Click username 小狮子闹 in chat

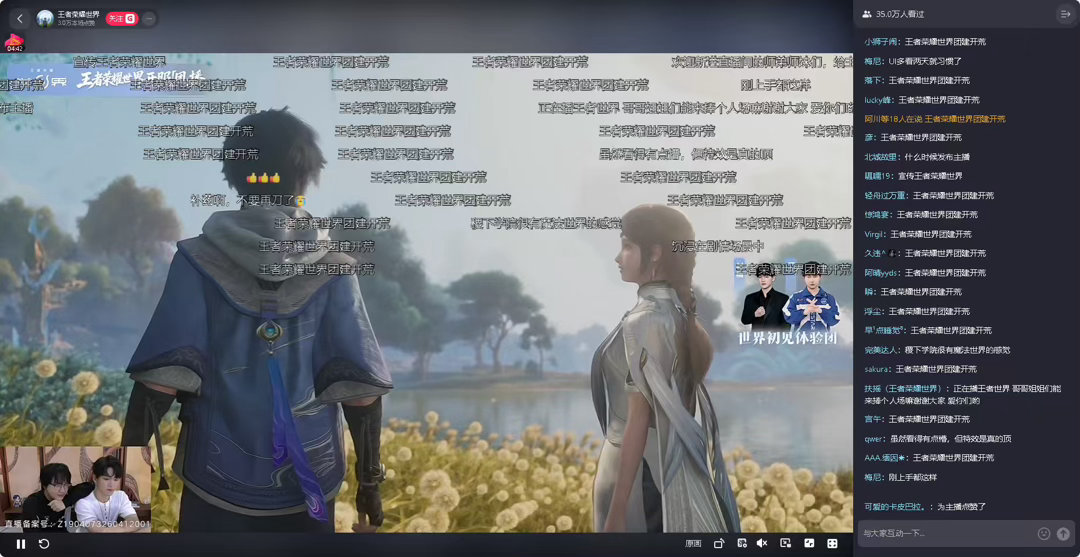coord(882,41)
